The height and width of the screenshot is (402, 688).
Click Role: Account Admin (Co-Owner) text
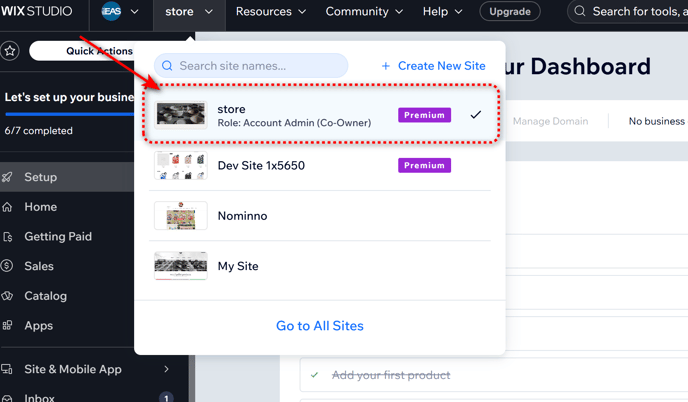click(x=294, y=123)
